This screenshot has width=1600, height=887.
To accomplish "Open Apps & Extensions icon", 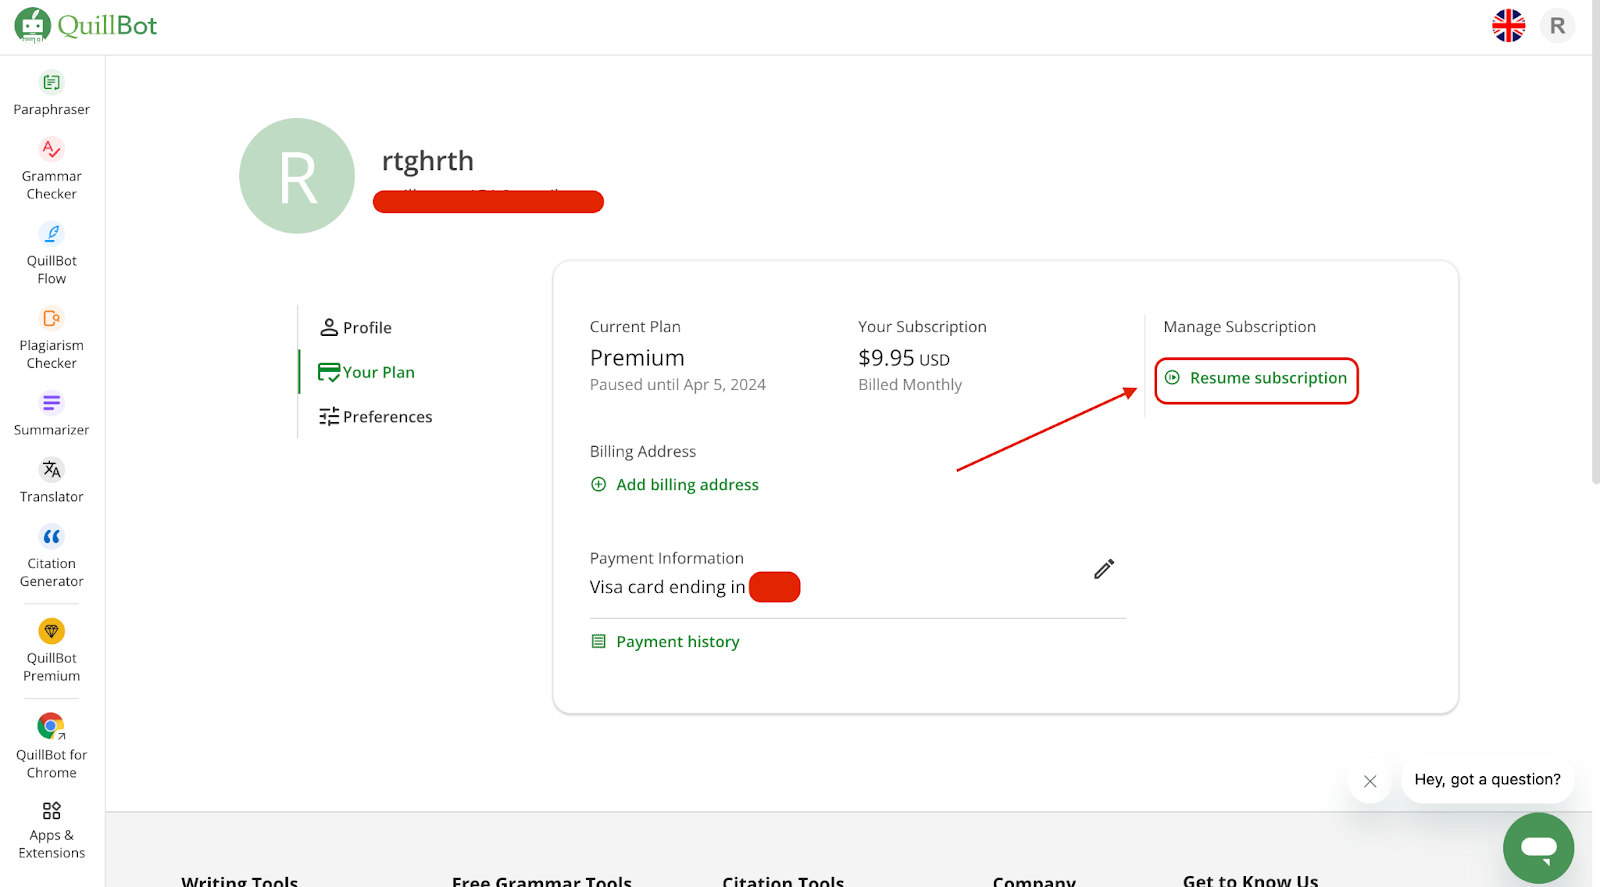I will tap(51, 810).
